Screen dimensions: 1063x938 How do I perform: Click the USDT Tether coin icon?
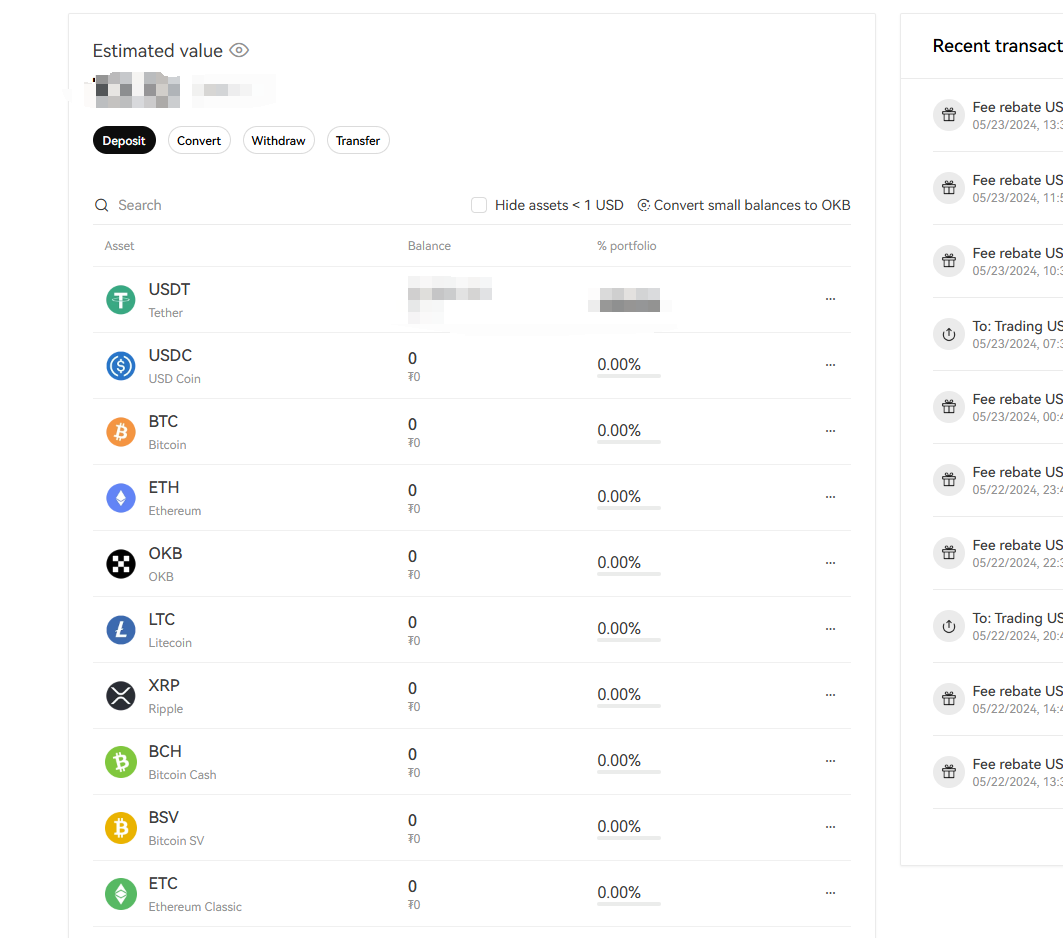click(x=121, y=300)
